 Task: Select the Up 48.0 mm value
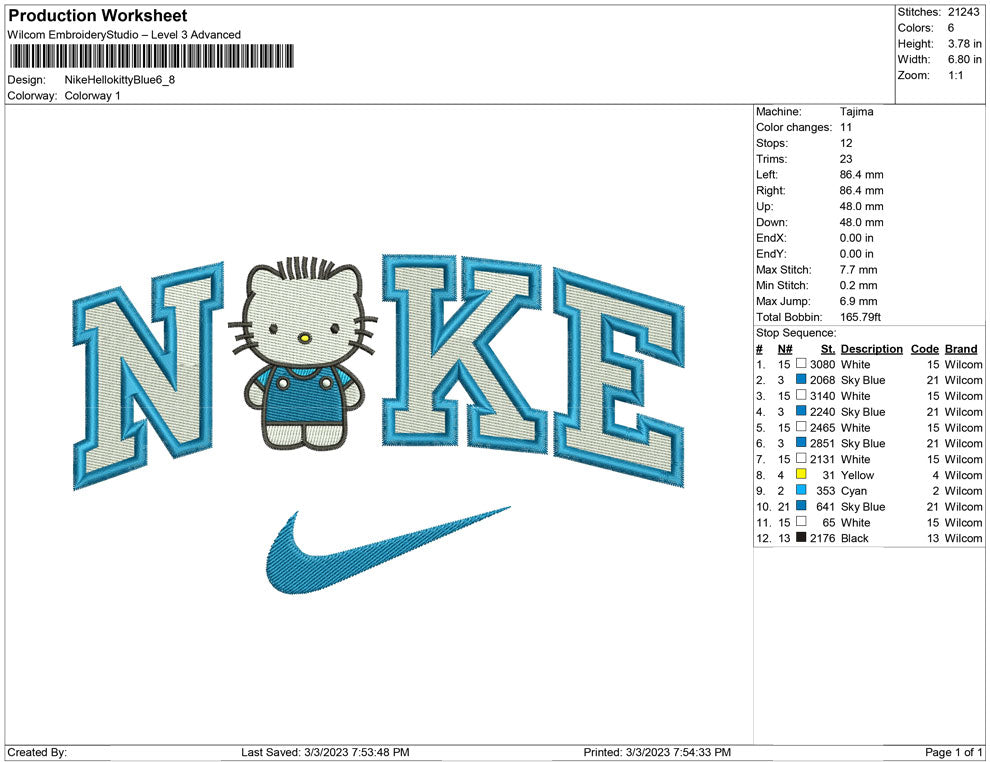[861, 206]
